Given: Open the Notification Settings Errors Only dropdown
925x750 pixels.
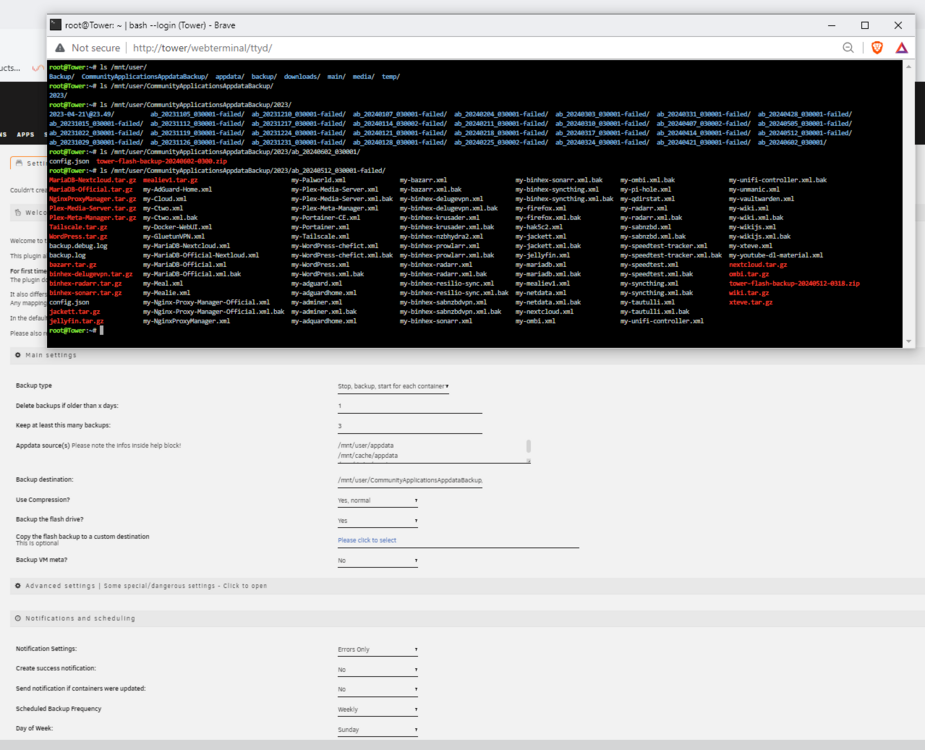Looking at the screenshot, I should 378,649.
